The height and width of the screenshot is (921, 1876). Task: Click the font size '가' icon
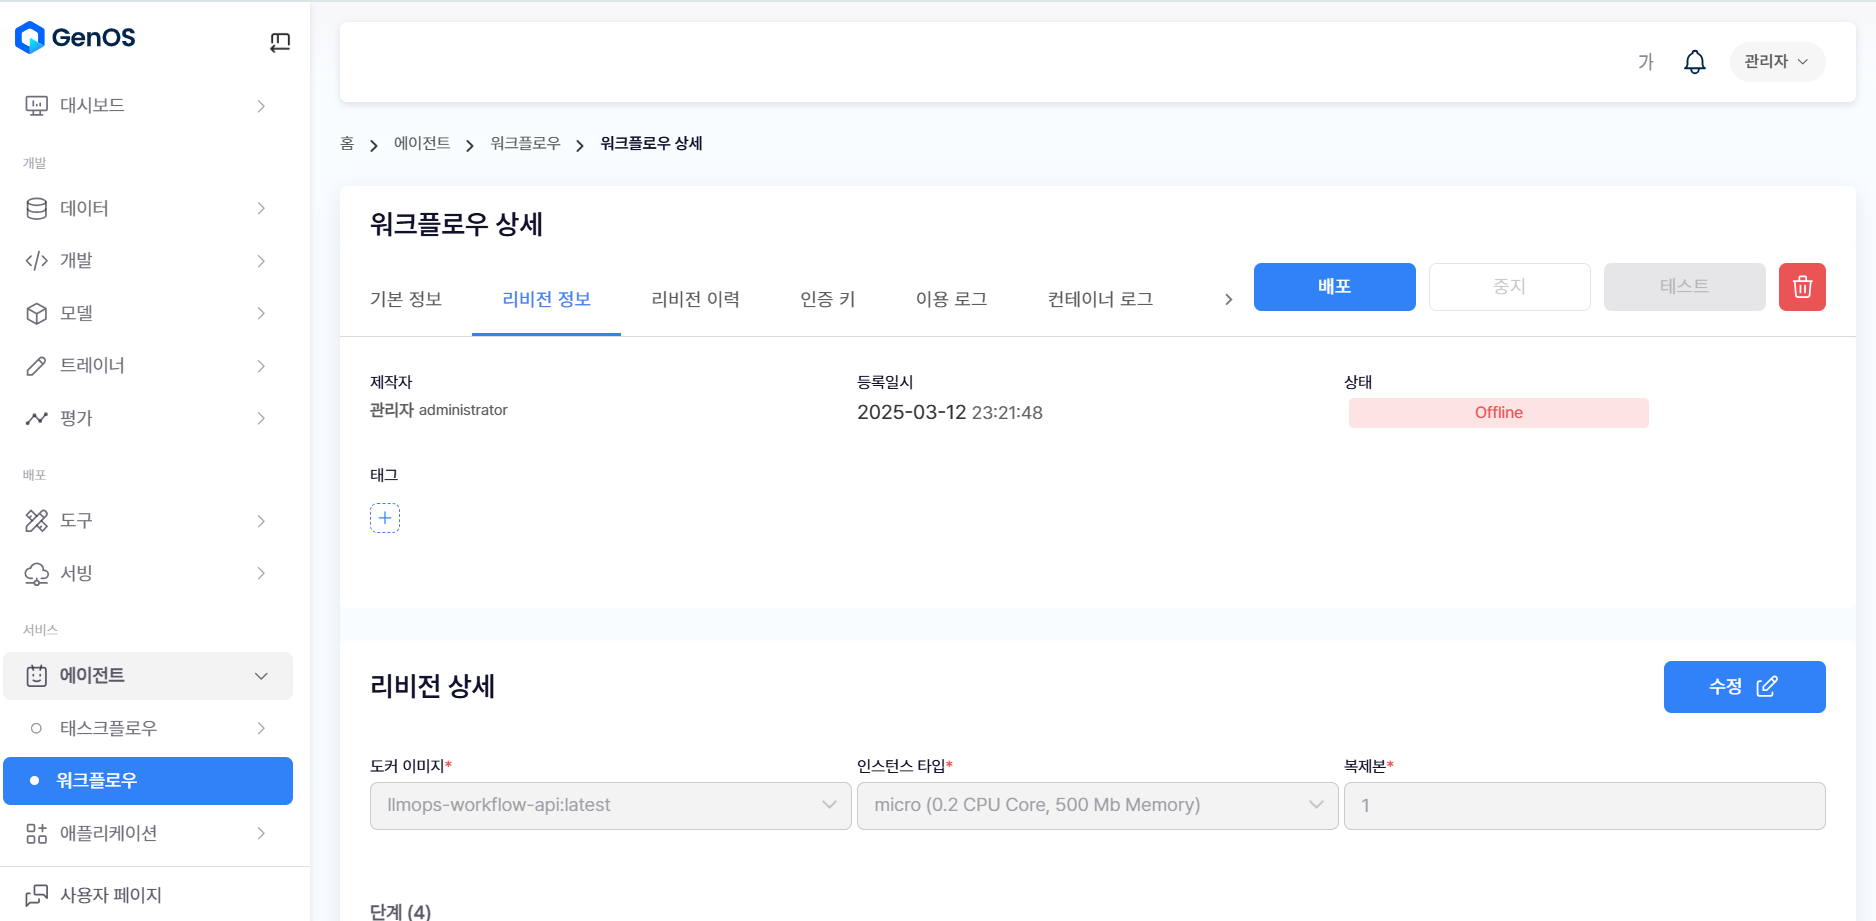pos(1645,62)
